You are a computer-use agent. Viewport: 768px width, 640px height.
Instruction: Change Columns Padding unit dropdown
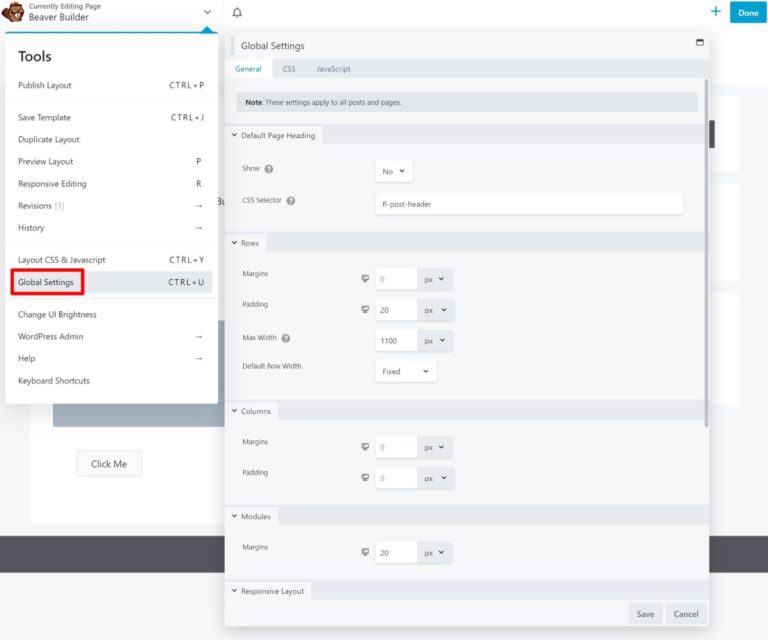click(x=436, y=478)
